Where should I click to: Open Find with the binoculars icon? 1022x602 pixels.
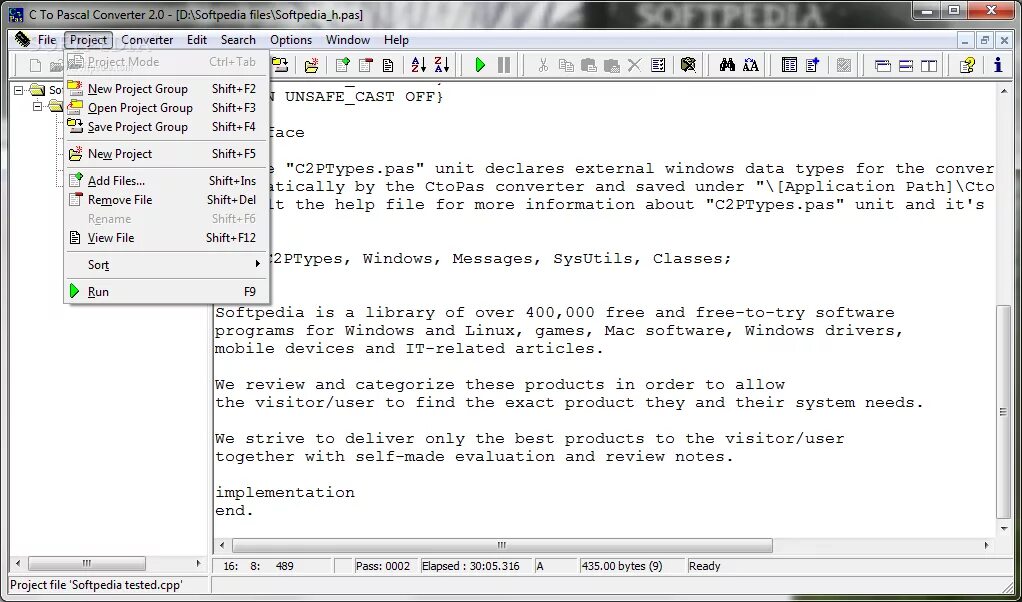click(727, 65)
